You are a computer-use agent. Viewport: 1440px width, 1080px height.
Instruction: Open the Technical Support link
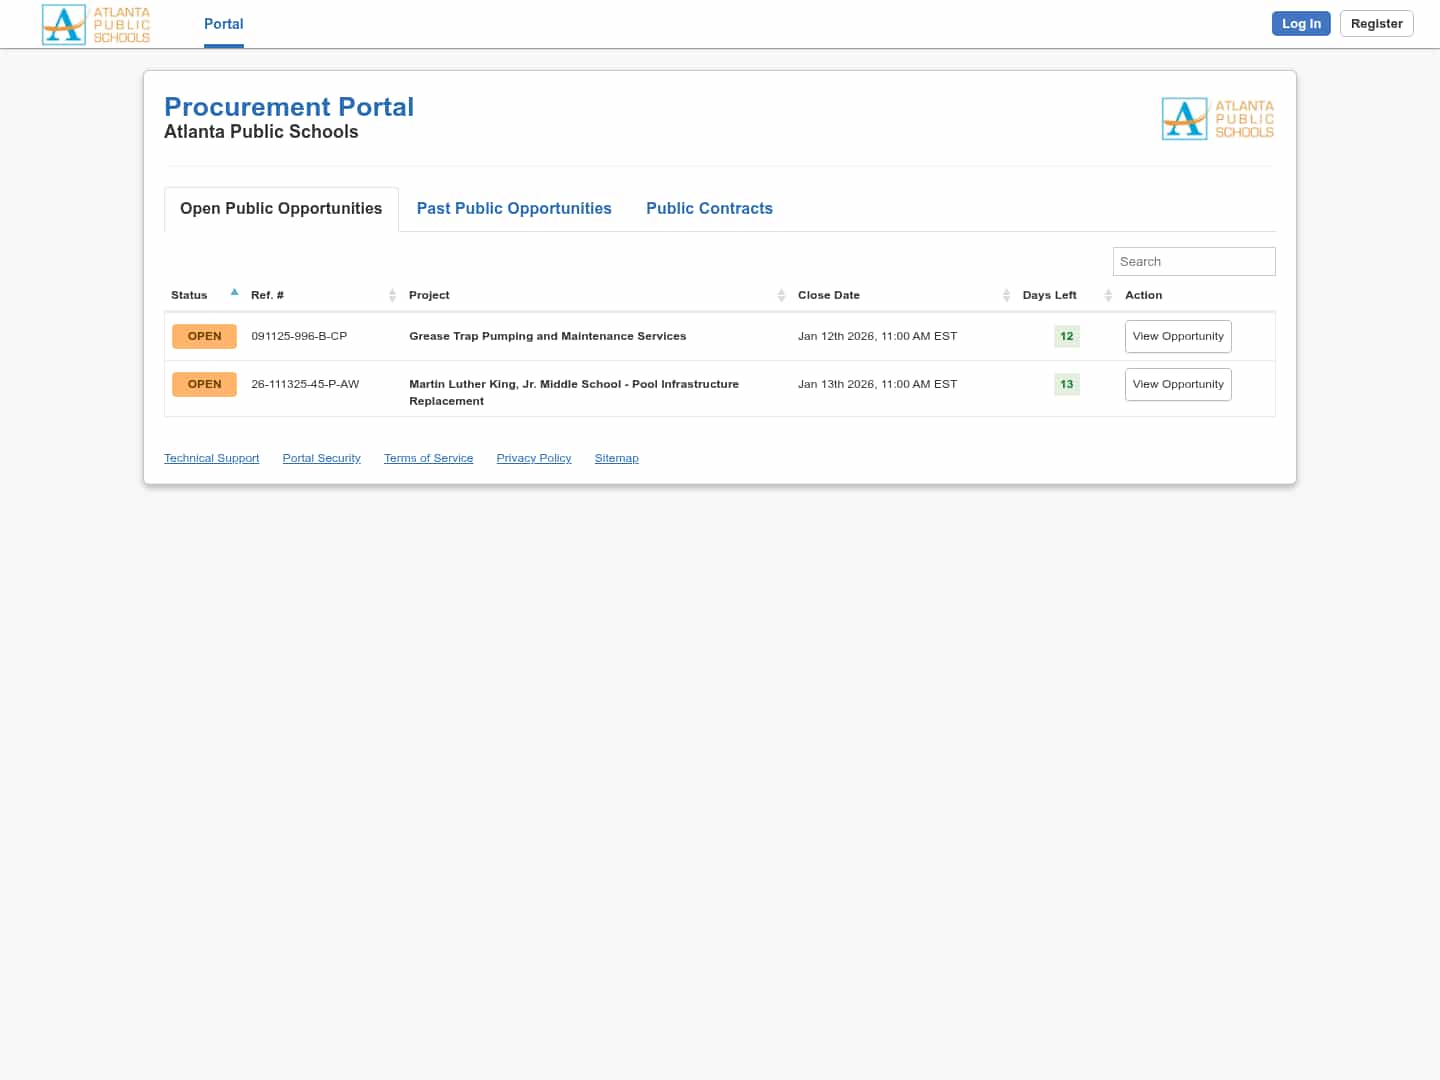(x=211, y=459)
